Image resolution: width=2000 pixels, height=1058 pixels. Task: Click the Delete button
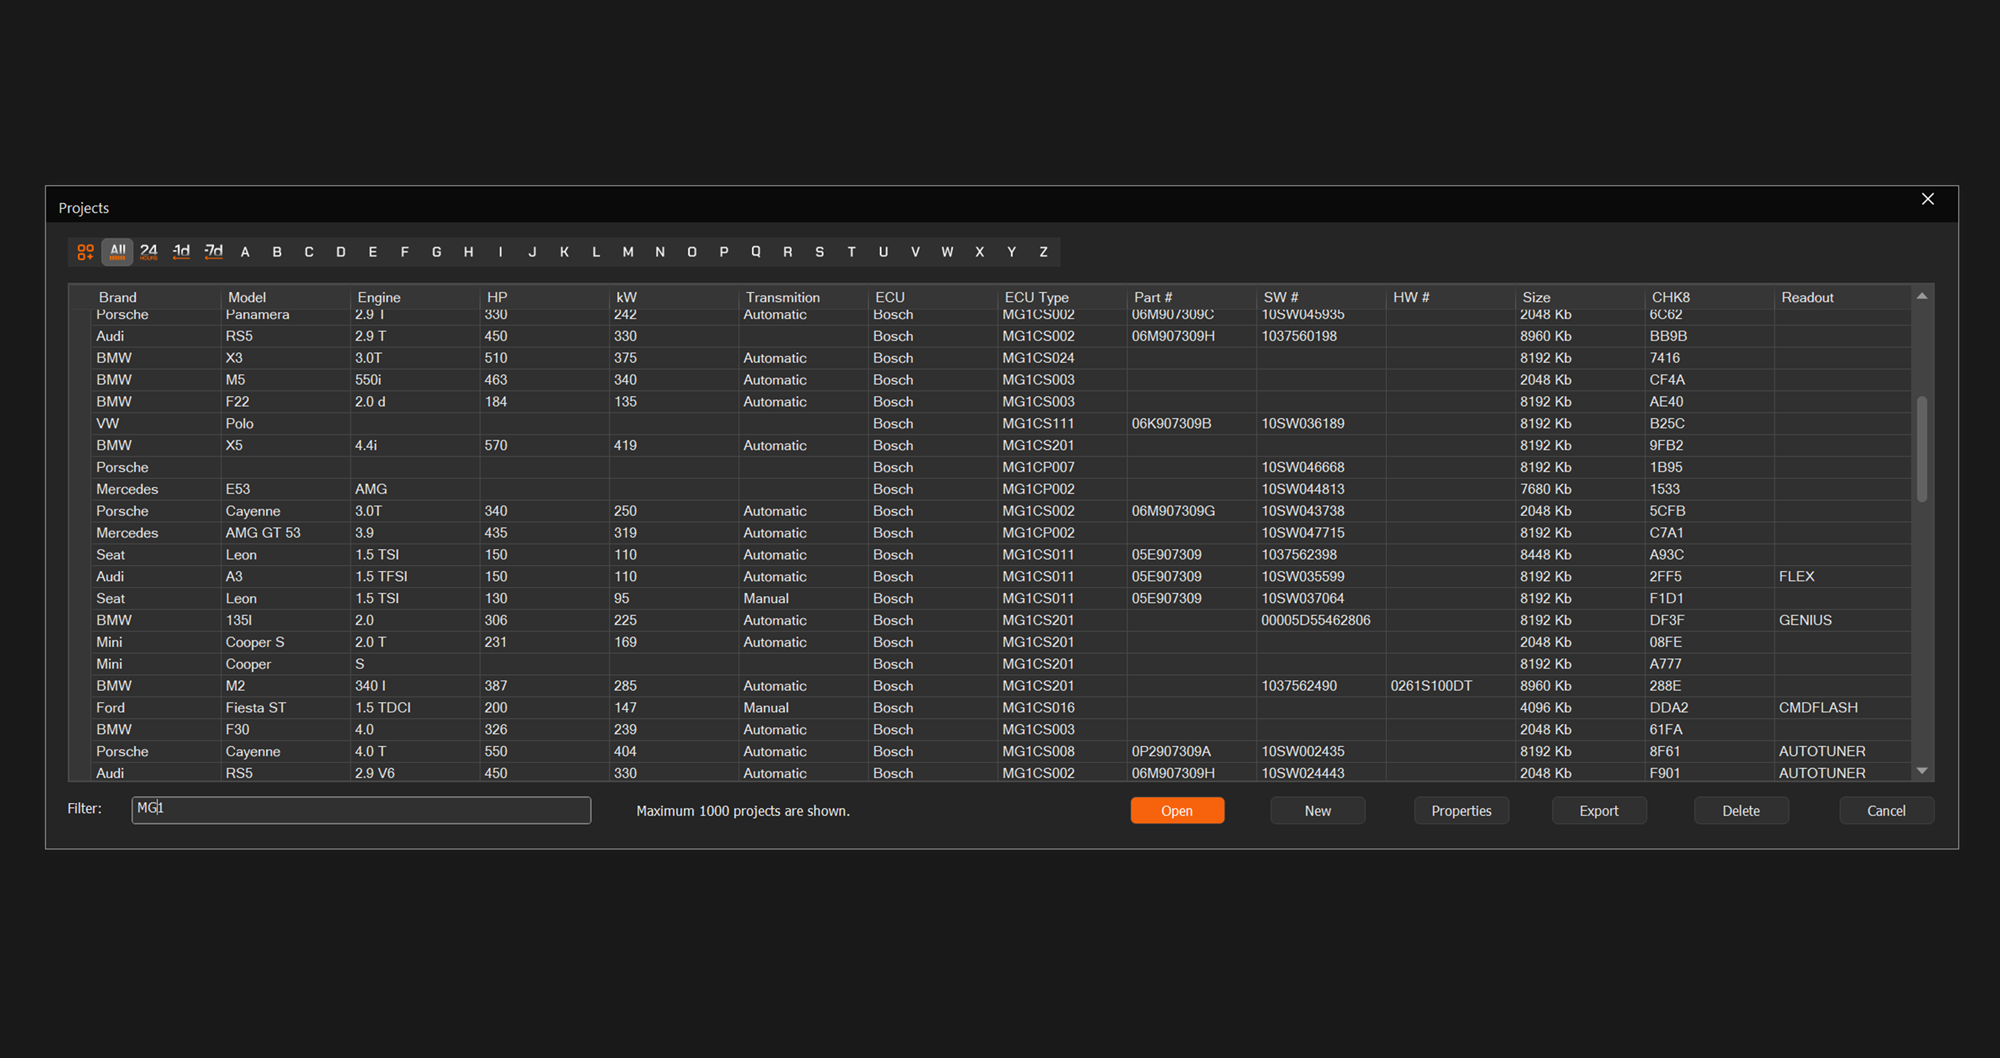pos(1740,811)
